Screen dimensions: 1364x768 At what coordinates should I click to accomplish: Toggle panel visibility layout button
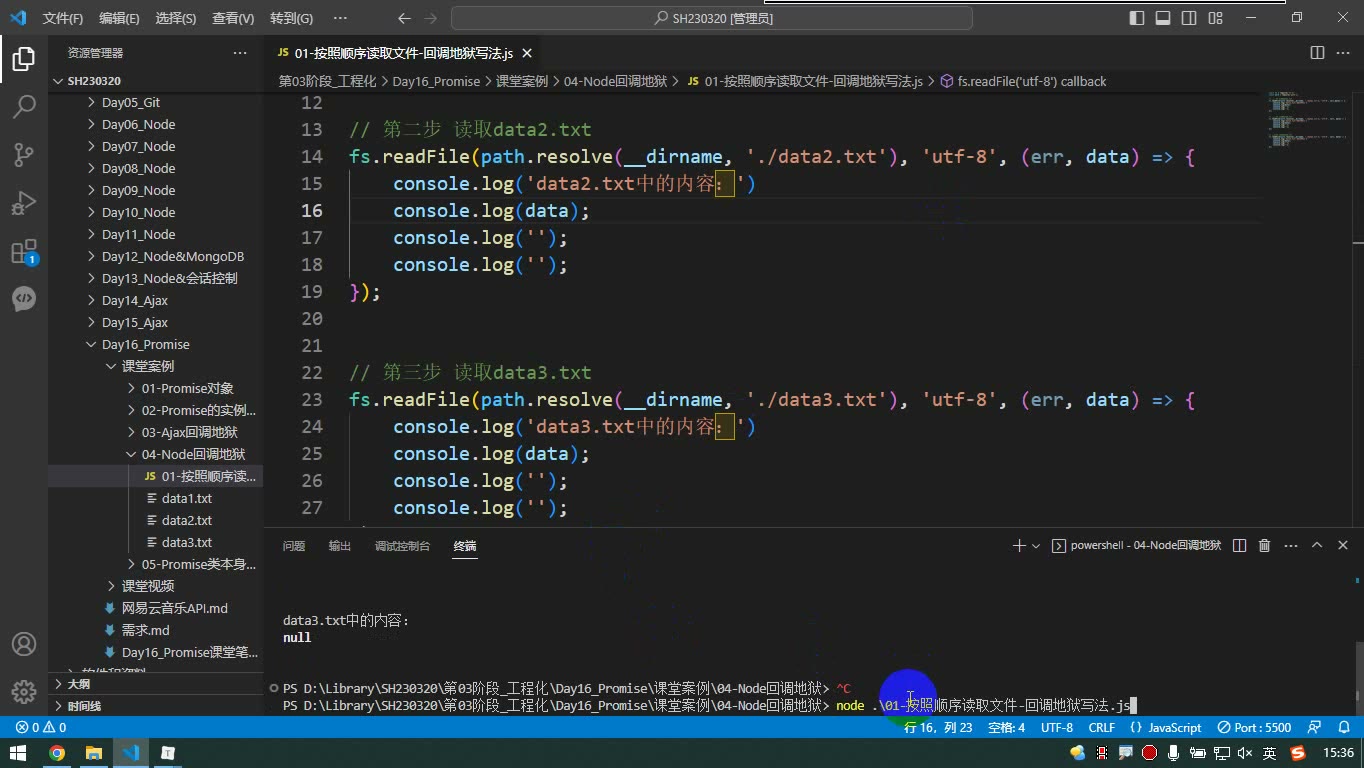click(1163, 18)
